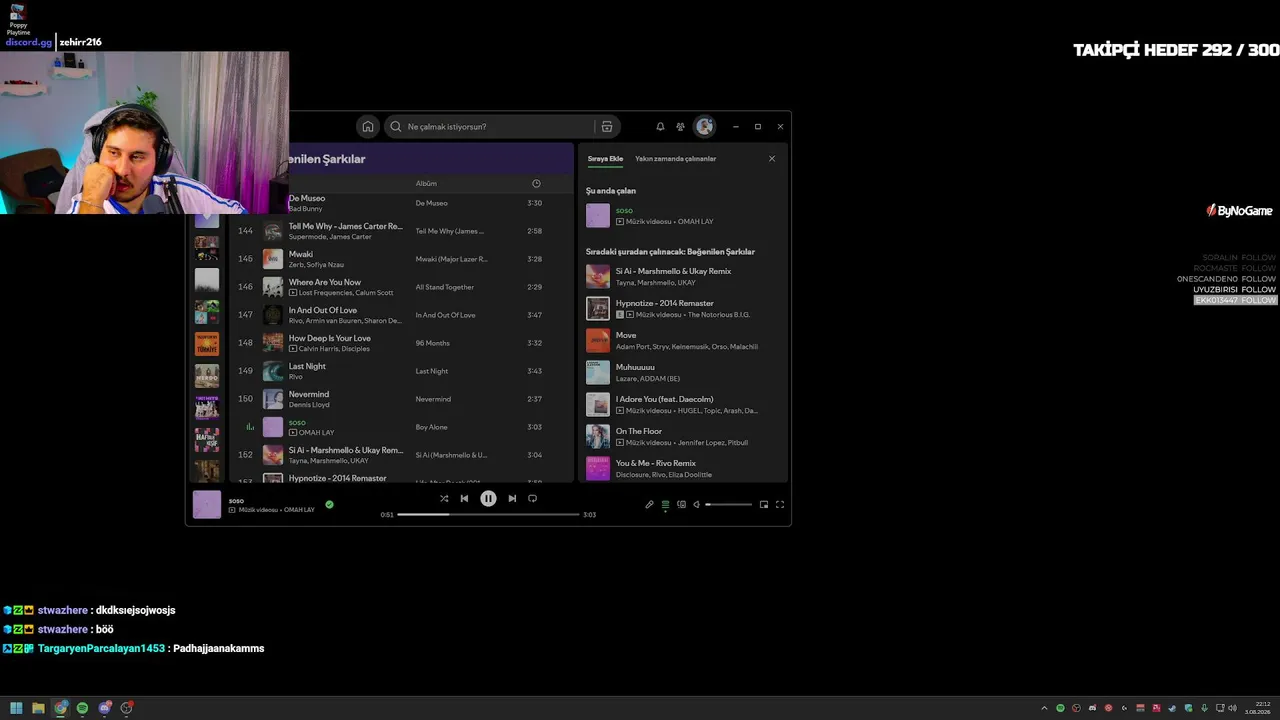Open the Browse icon in search bar

coord(607,127)
